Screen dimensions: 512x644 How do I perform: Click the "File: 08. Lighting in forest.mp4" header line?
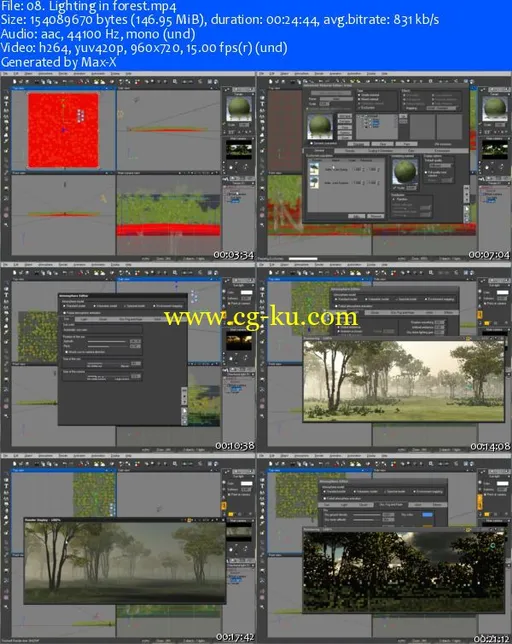[x=88, y=6]
